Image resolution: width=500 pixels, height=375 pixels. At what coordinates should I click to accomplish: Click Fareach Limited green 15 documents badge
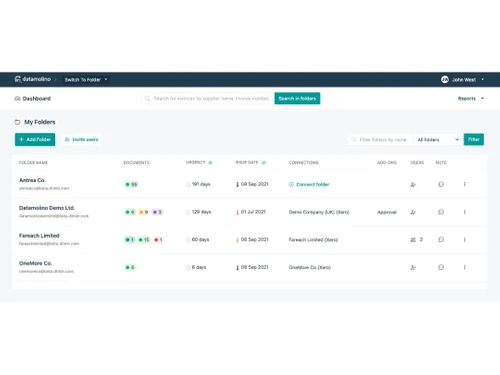point(144,240)
